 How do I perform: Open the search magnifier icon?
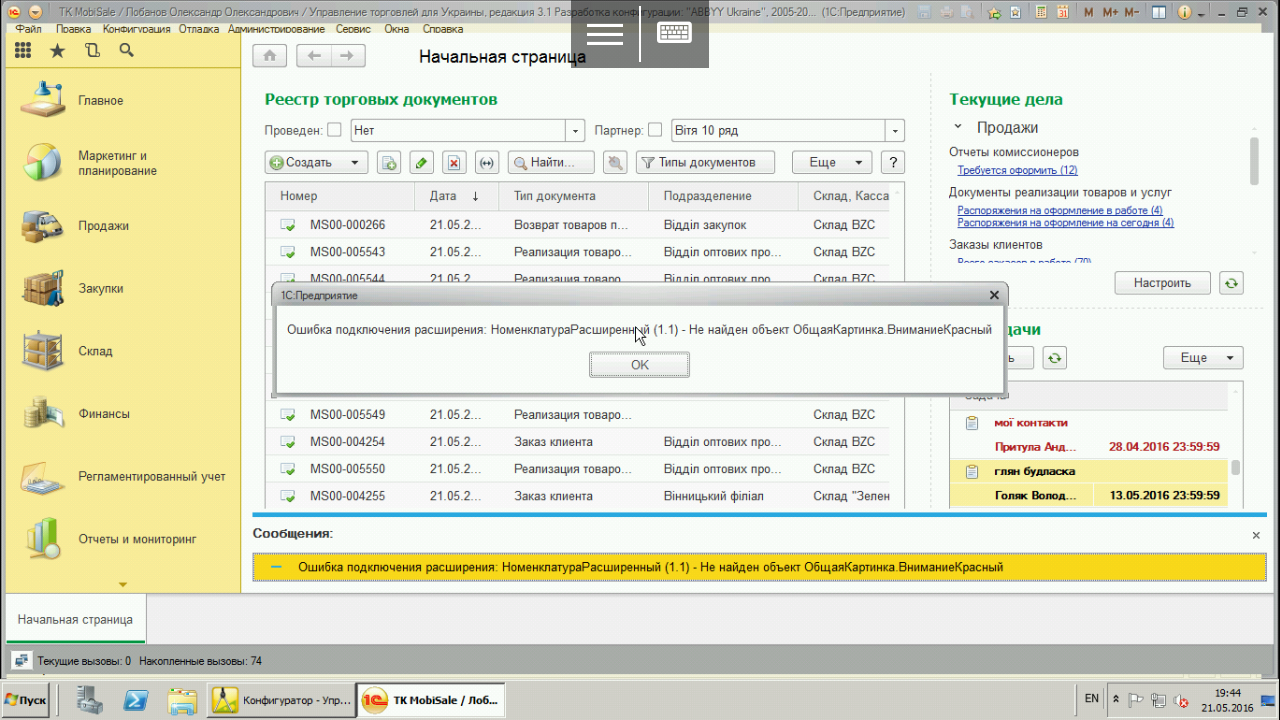126,50
